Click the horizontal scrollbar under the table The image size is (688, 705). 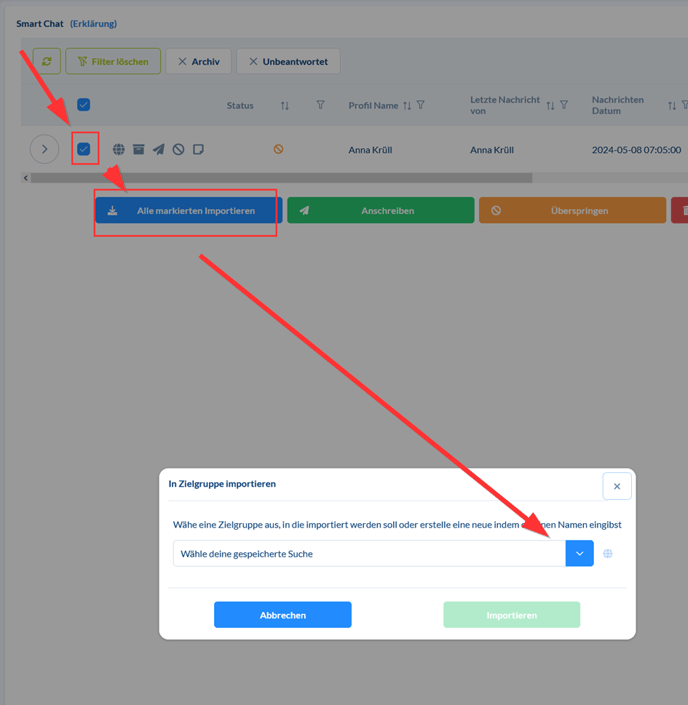280,178
